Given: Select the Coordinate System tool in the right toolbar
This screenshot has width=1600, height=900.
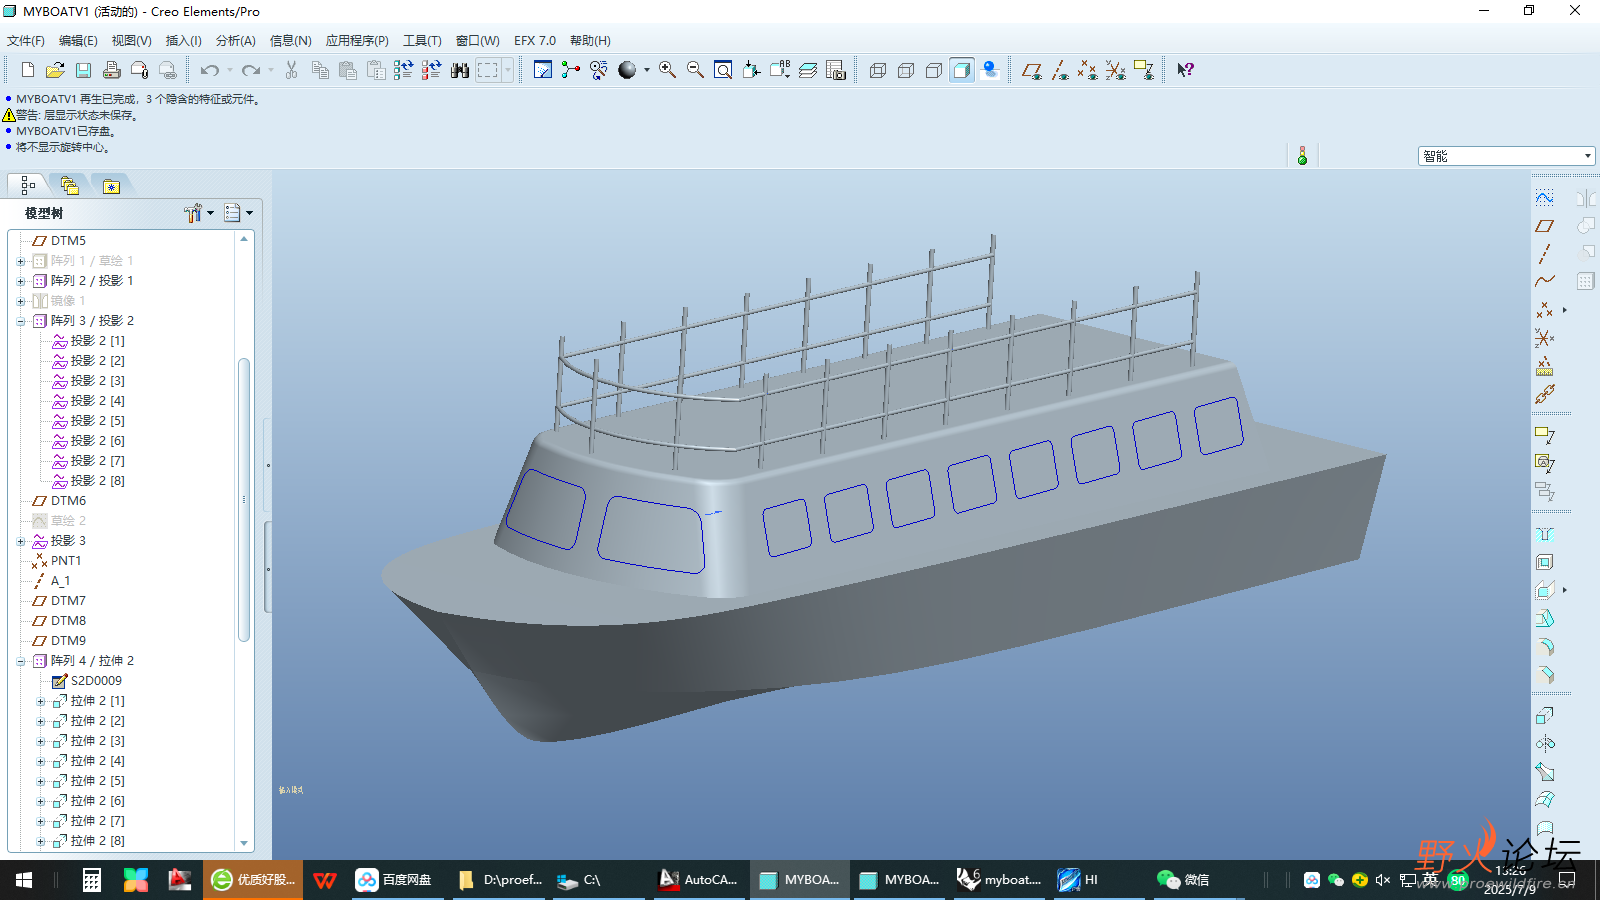Looking at the screenshot, I should coord(1545,338).
